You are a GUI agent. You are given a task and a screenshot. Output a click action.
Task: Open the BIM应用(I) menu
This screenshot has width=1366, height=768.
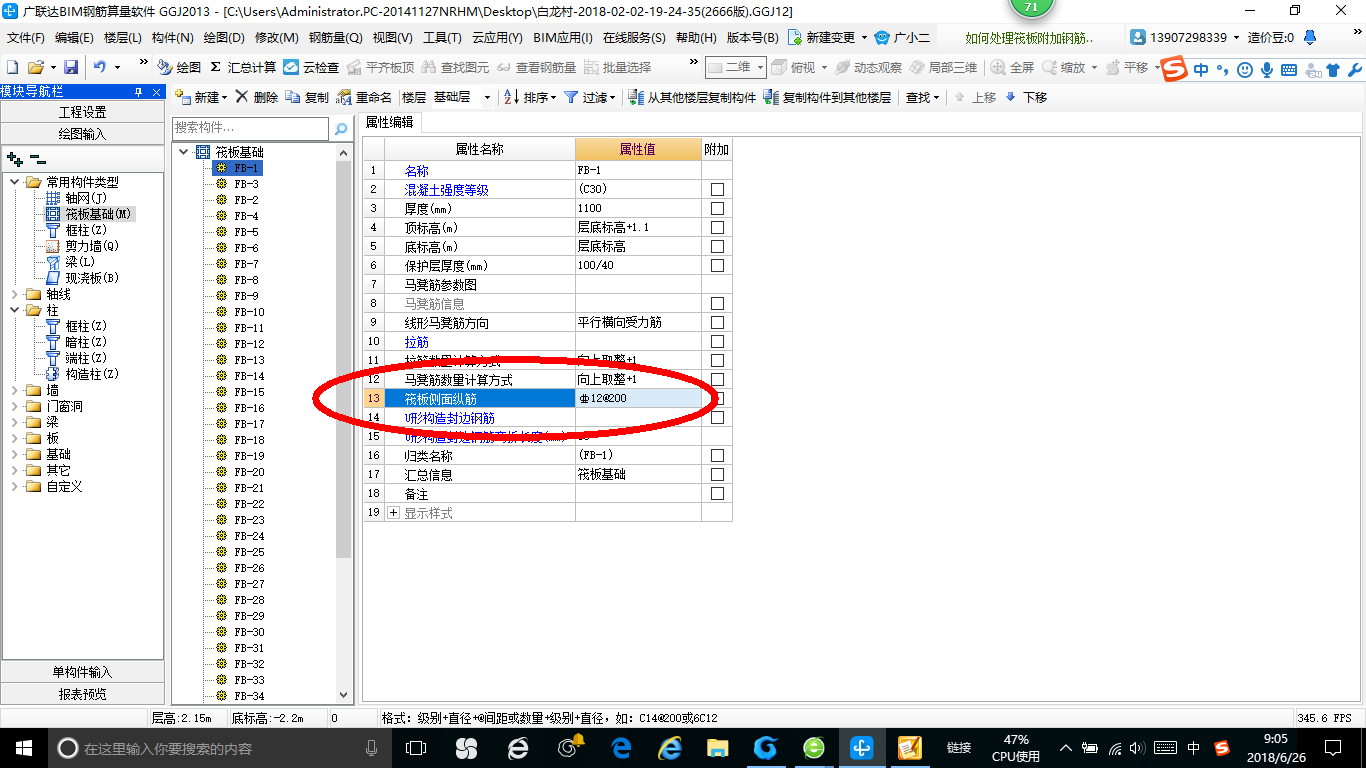(x=564, y=38)
